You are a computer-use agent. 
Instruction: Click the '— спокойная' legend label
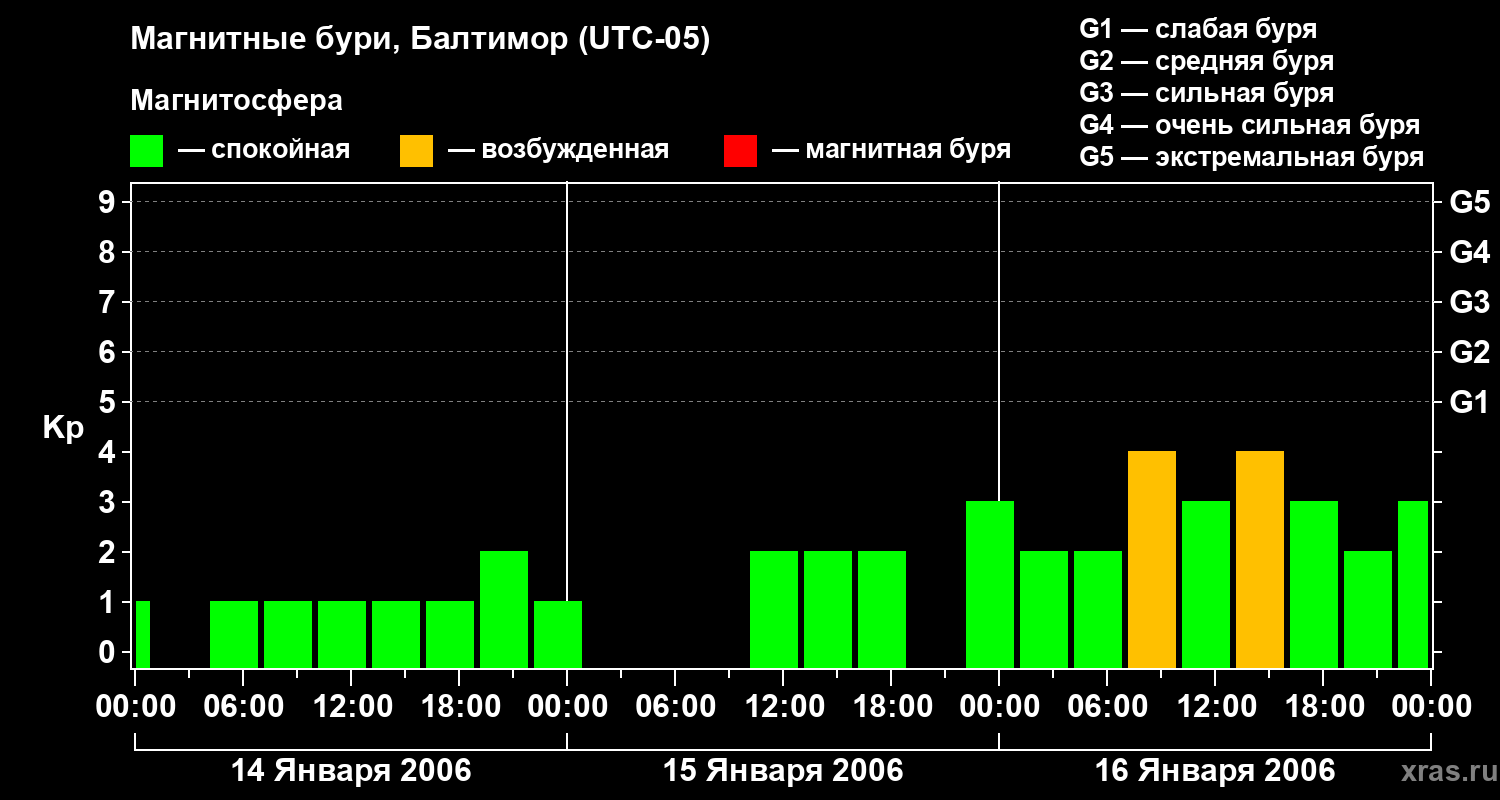264,150
